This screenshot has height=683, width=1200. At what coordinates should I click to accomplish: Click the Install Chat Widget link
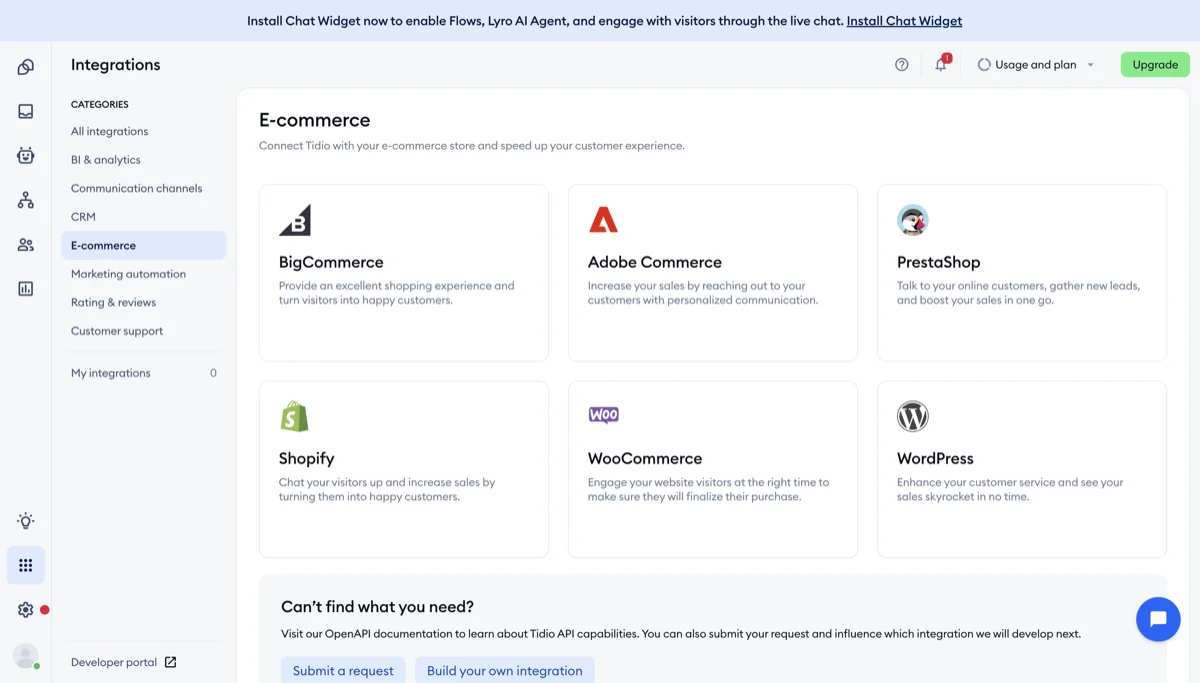click(904, 20)
